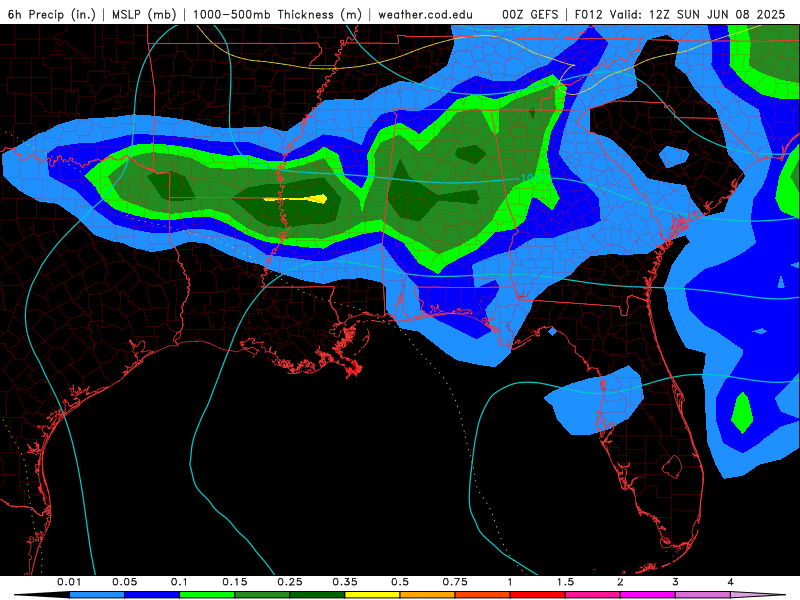Click the 0.25 legend value
Image resolution: width=800 pixels, height=600 pixels.
click(290, 582)
